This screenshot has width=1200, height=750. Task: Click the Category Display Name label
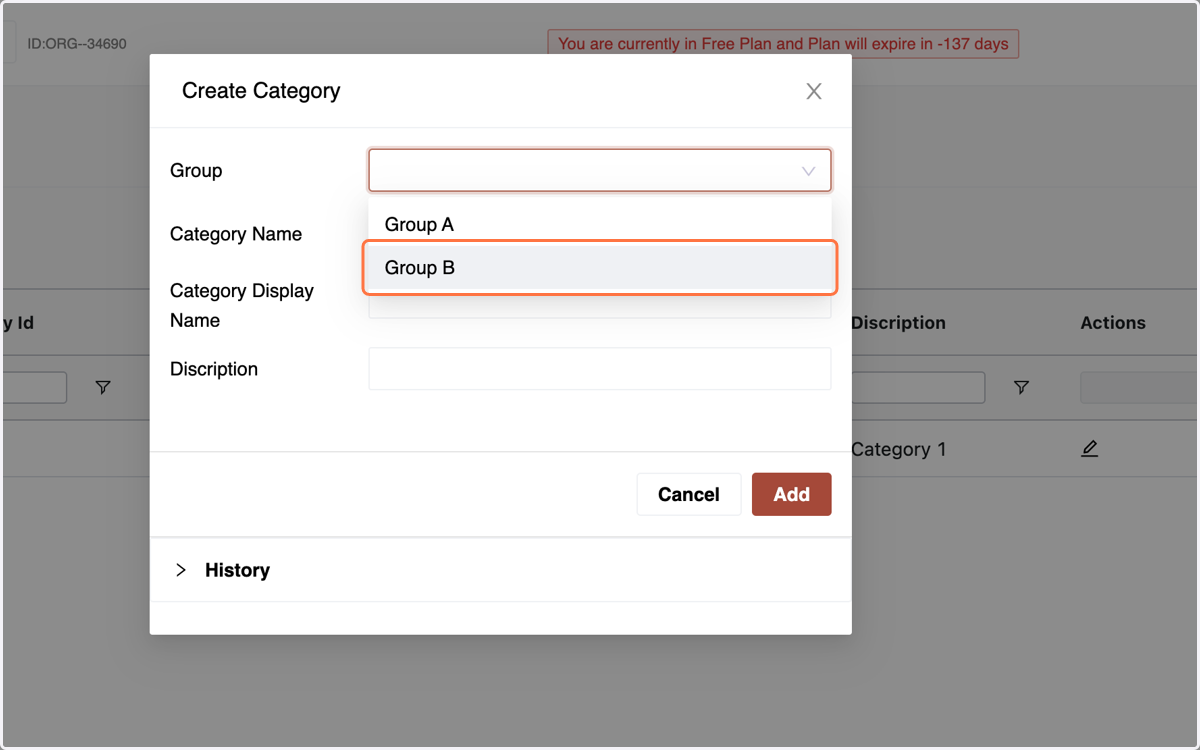pyautogui.click(x=242, y=306)
